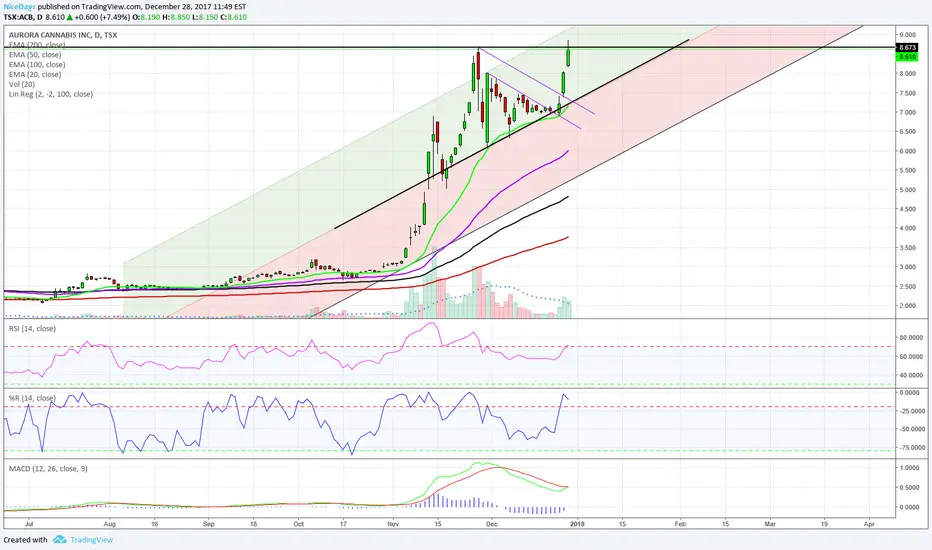This screenshot has height=550, width=932.
Task: Click the Vol (20) indicator label
Action: (21, 84)
